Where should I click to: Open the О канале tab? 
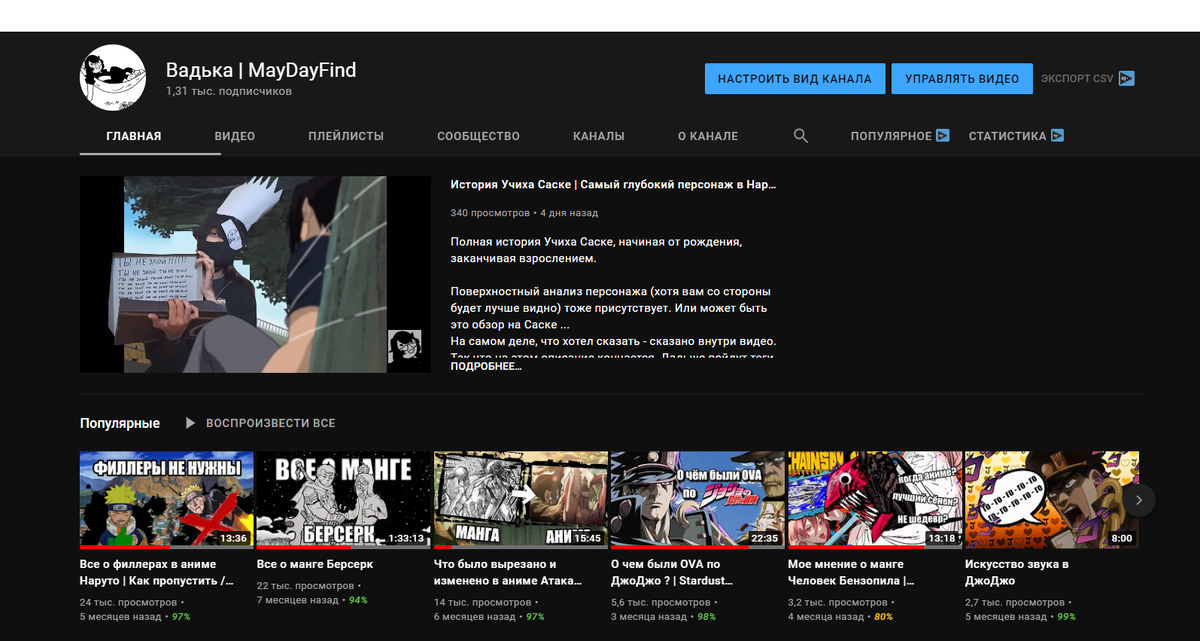pyautogui.click(x=708, y=136)
